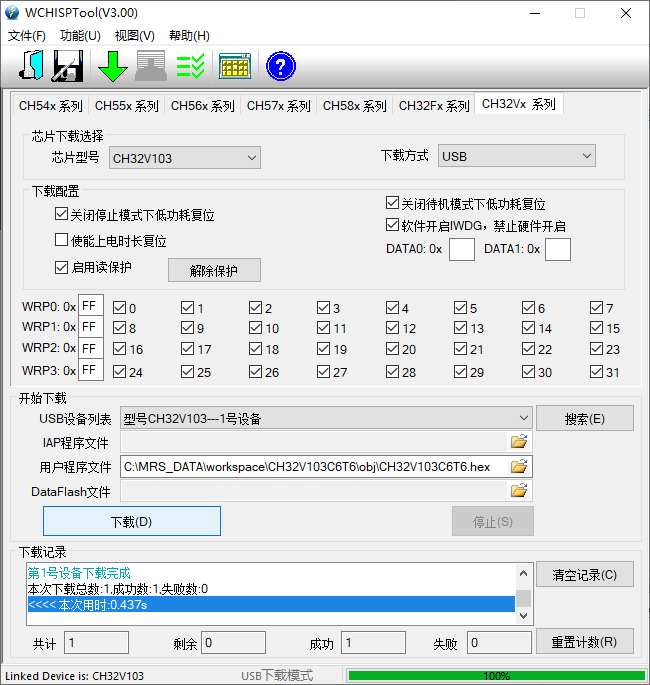Click the 100% download progress bar
This screenshot has height=685, width=650.
(x=497, y=675)
